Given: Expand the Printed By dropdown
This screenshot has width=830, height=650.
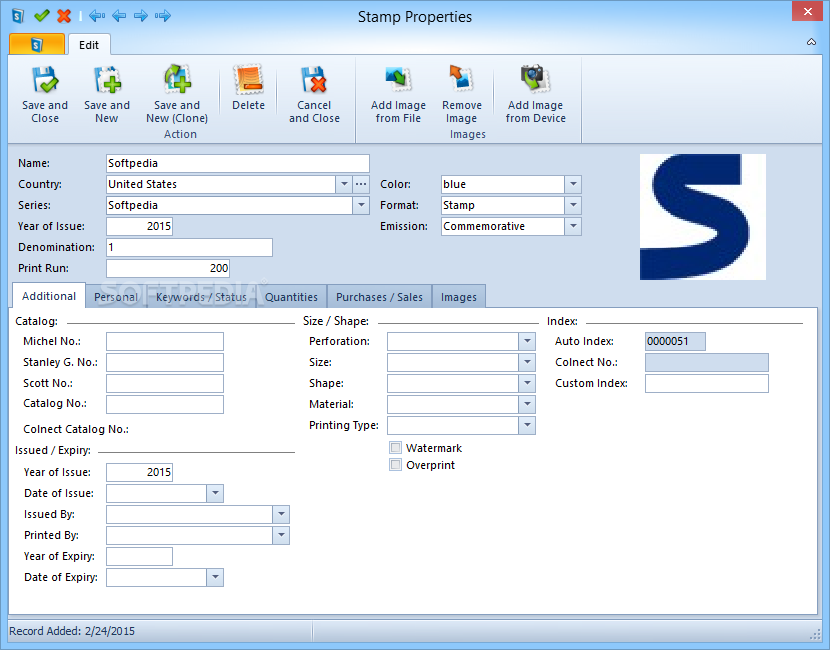Looking at the screenshot, I should 281,535.
